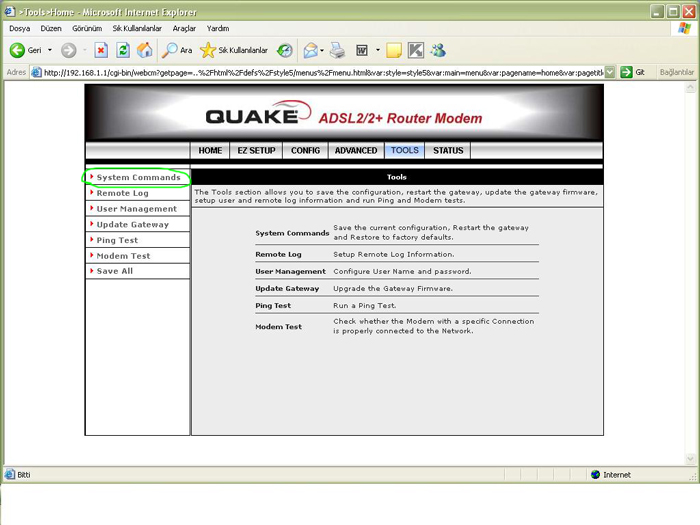700x525 pixels.
Task: Click the scrollbar up arrow
Action: (690, 87)
